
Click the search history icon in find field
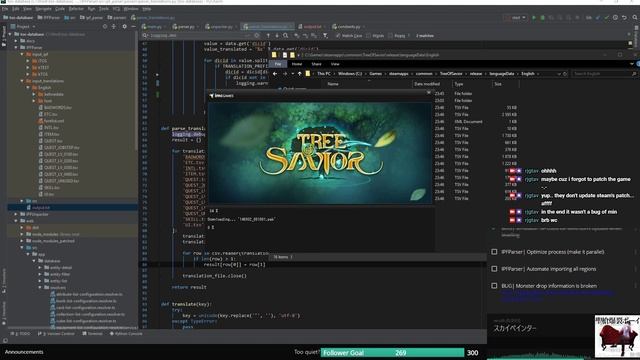pyautogui.click(x=145, y=36)
